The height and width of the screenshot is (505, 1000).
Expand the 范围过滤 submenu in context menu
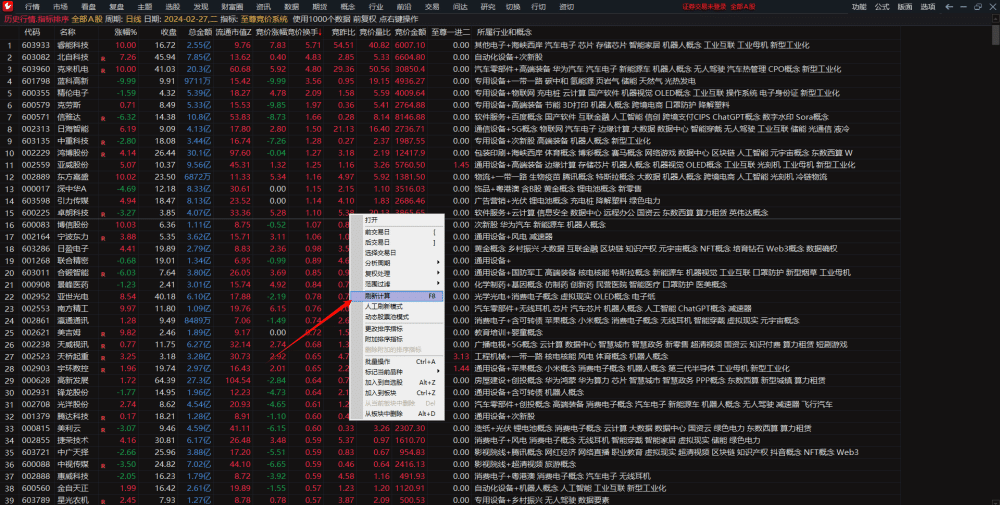[397, 284]
